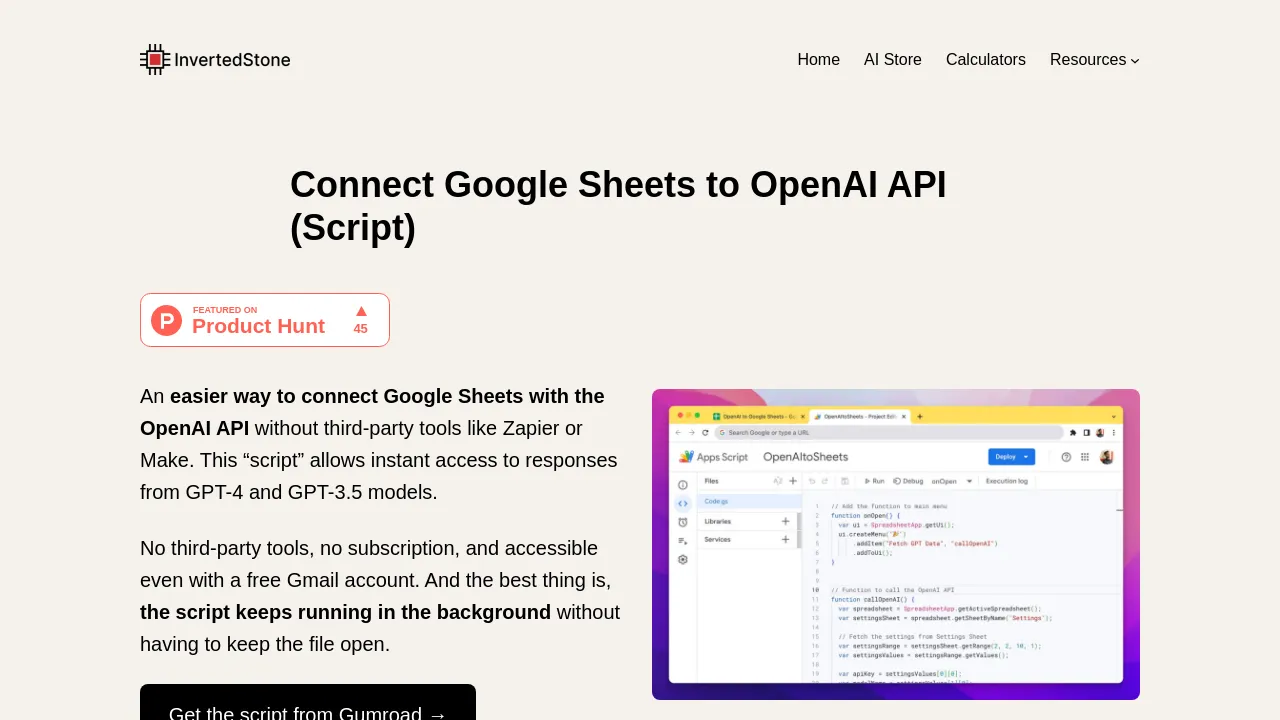Open the Executions icon in the sidebar
Image resolution: width=1280 pixels, height=720 pixels.
(x=682, y=540)
